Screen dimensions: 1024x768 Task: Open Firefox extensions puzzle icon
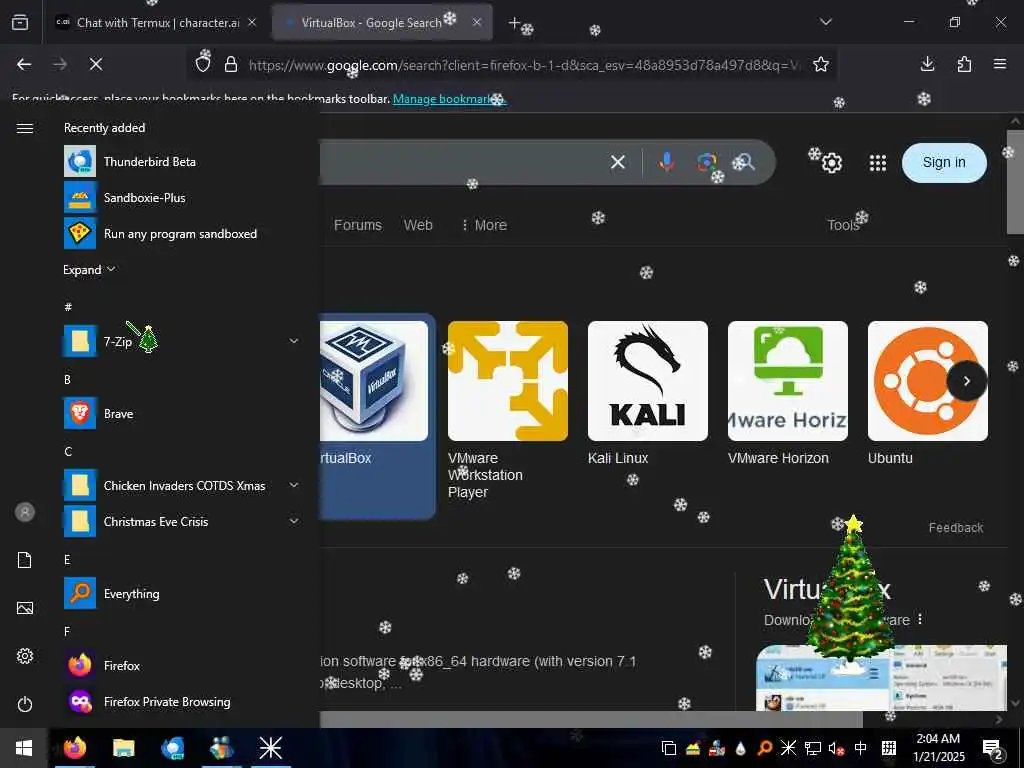pos(964,64)
